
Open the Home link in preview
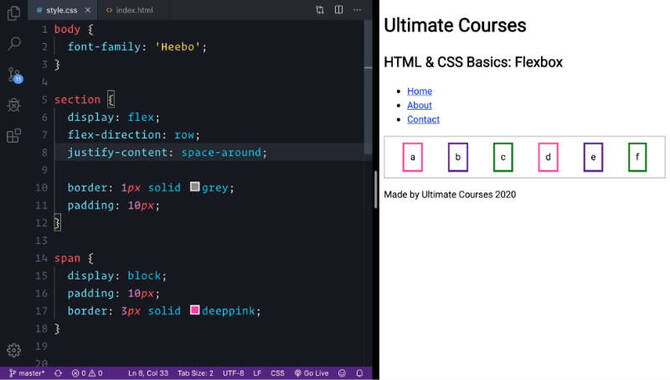point(420,91)
